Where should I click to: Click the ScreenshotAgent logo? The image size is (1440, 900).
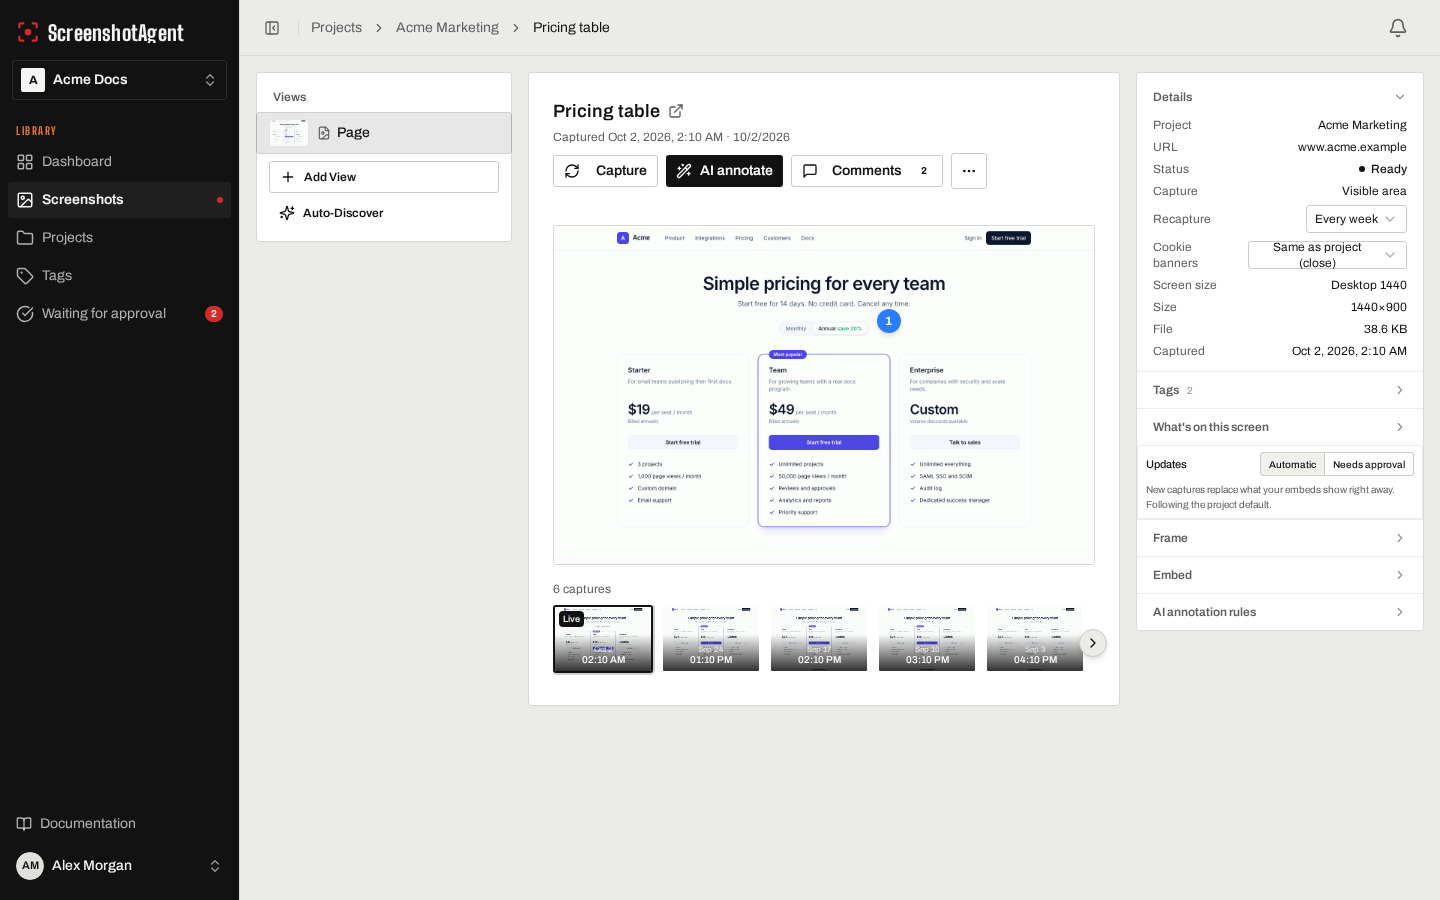pos(101,32)
